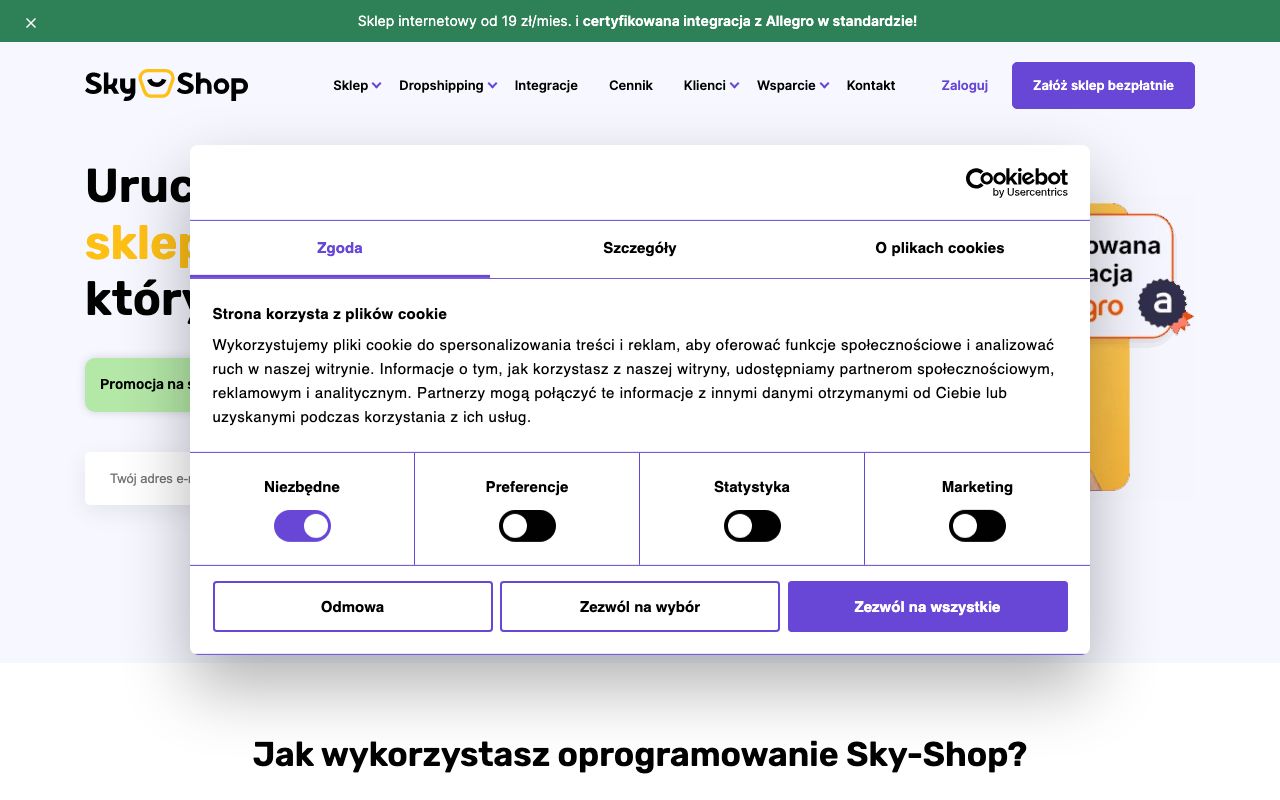Accept with Zezwól na wszystkie button
Viewport: 1280px width, 800px height.
tap(928, 606)
